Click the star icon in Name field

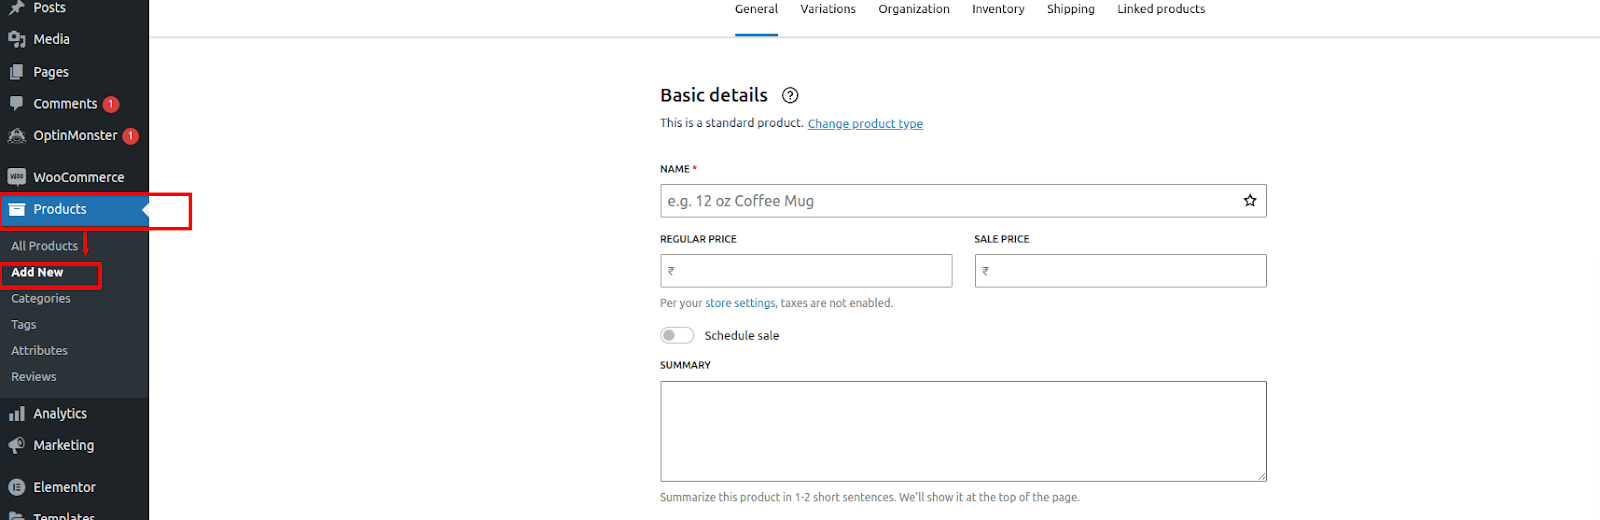(1250, 201)
